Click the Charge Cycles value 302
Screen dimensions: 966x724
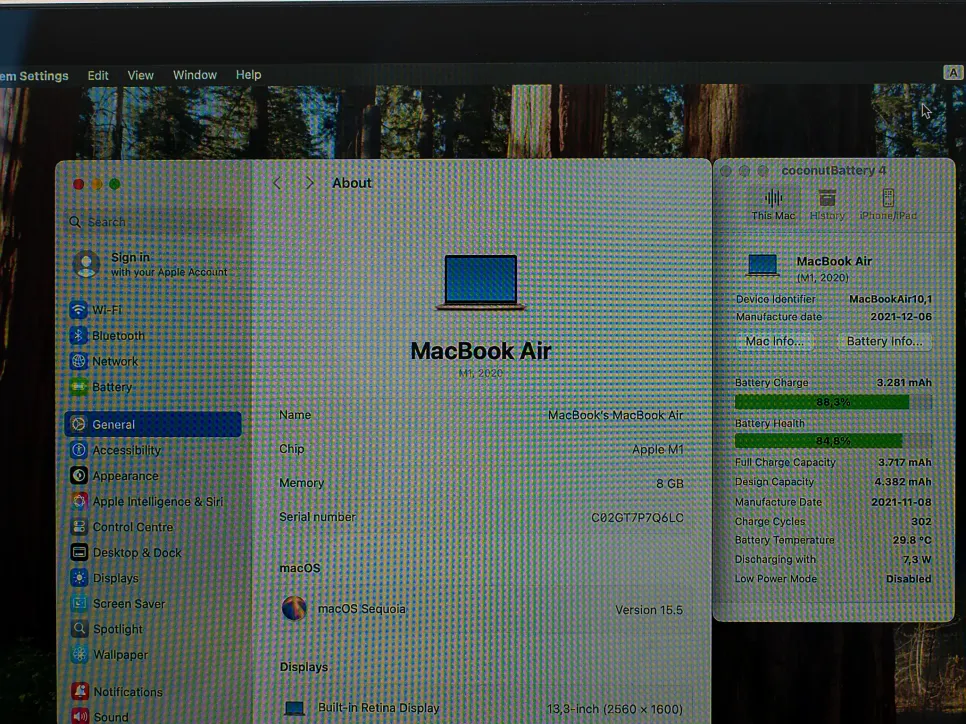921,521
